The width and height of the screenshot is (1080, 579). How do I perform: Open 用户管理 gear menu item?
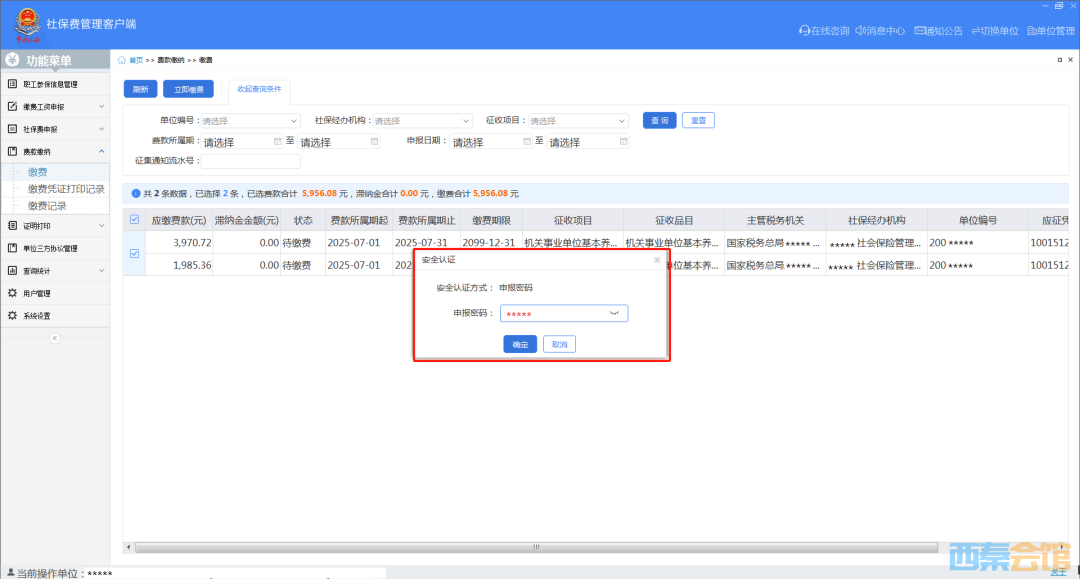click(x=37, y=293)
